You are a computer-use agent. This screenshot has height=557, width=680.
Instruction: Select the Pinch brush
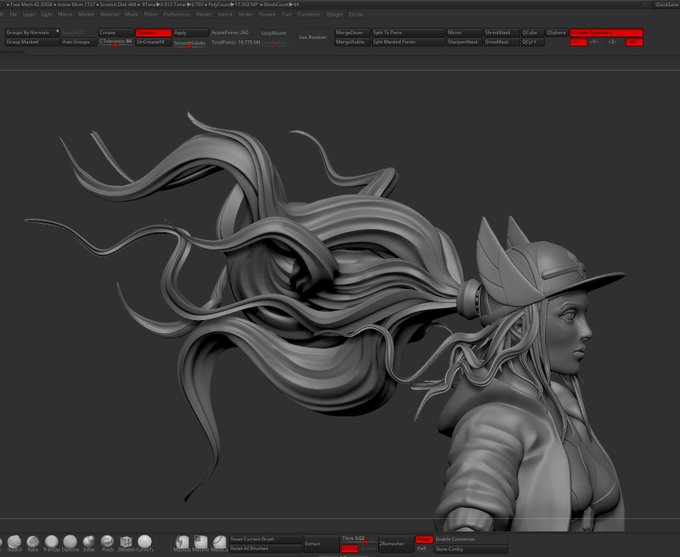[107, 541]
